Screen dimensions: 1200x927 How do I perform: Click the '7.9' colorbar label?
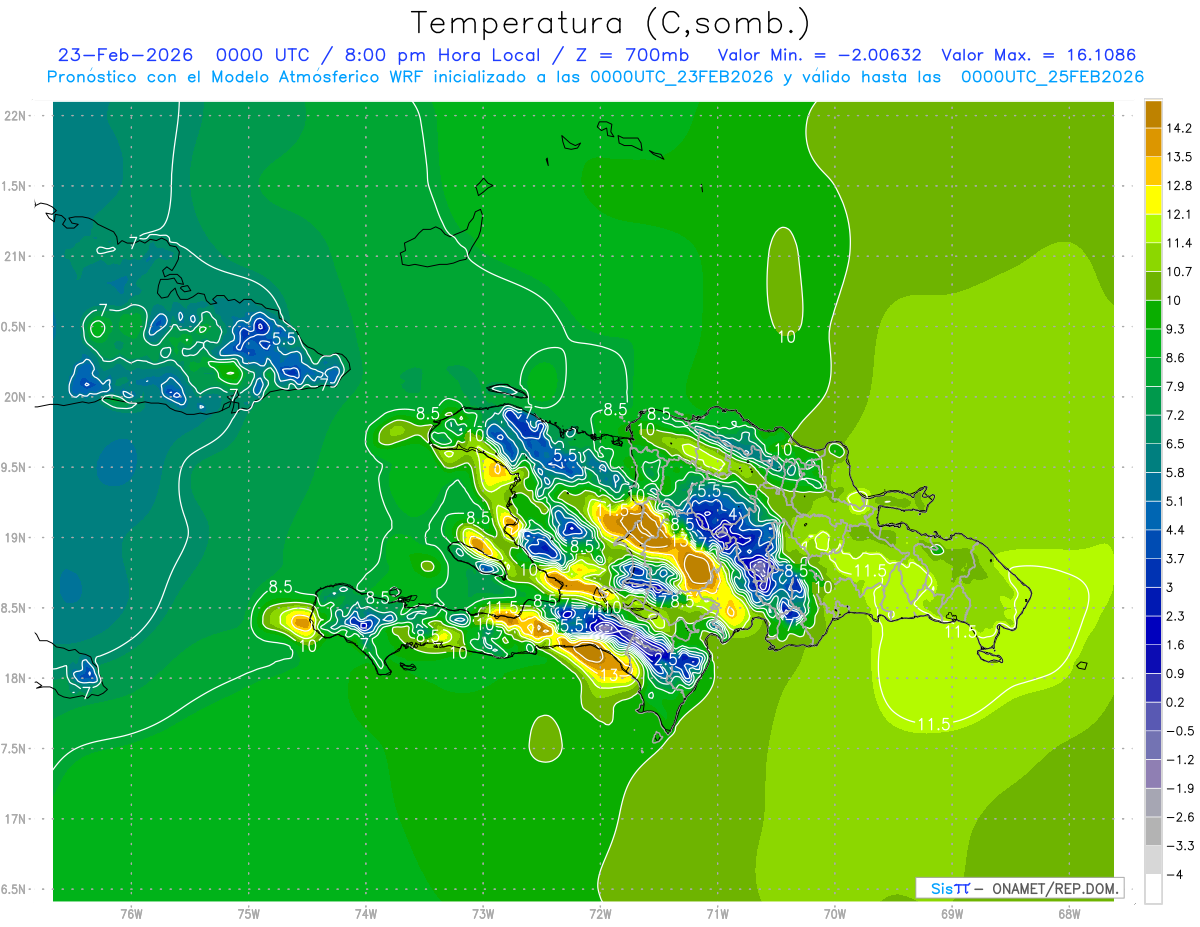pyautogui.click(x=1176, y=387)
